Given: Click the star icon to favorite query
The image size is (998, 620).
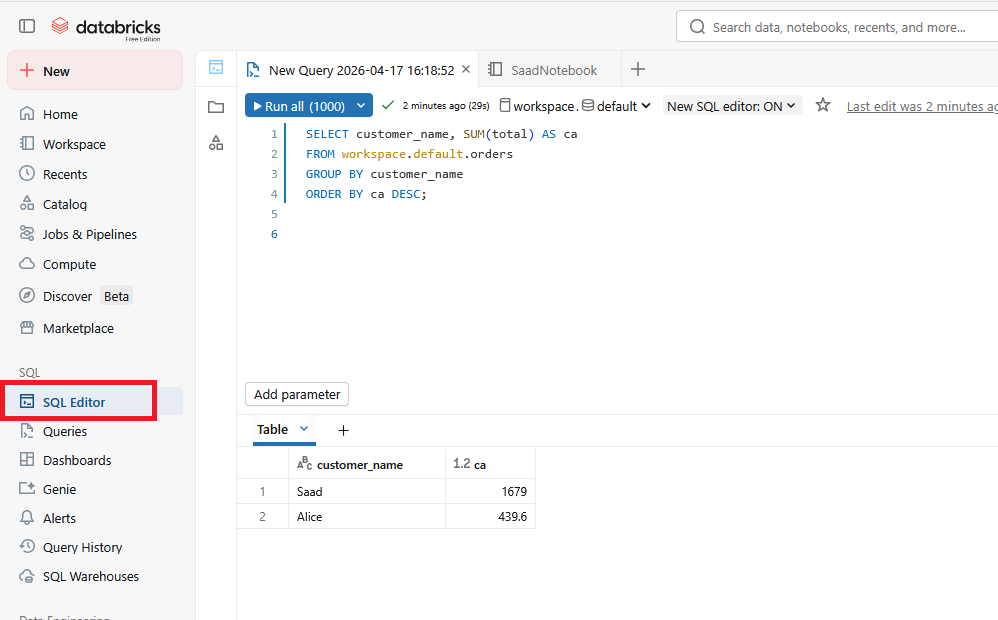Looking at the screenshot, I should [823, 105].
